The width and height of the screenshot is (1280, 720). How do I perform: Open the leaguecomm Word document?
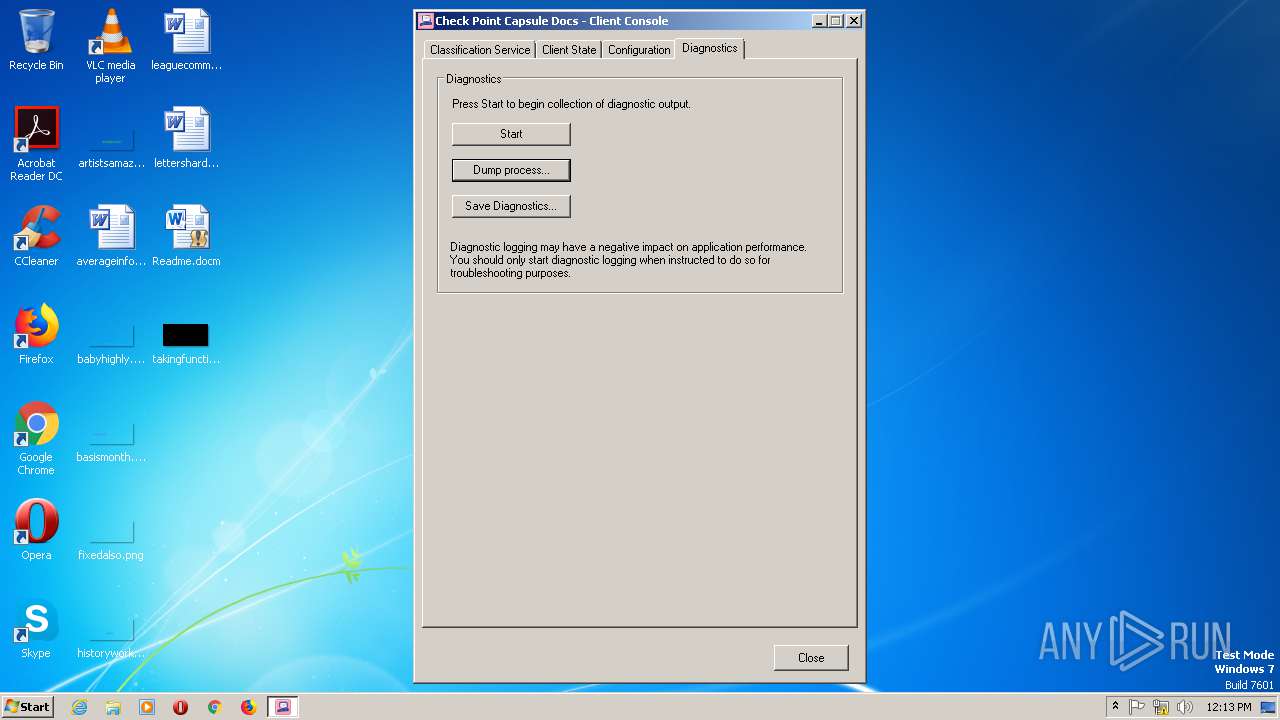point(186,40)
